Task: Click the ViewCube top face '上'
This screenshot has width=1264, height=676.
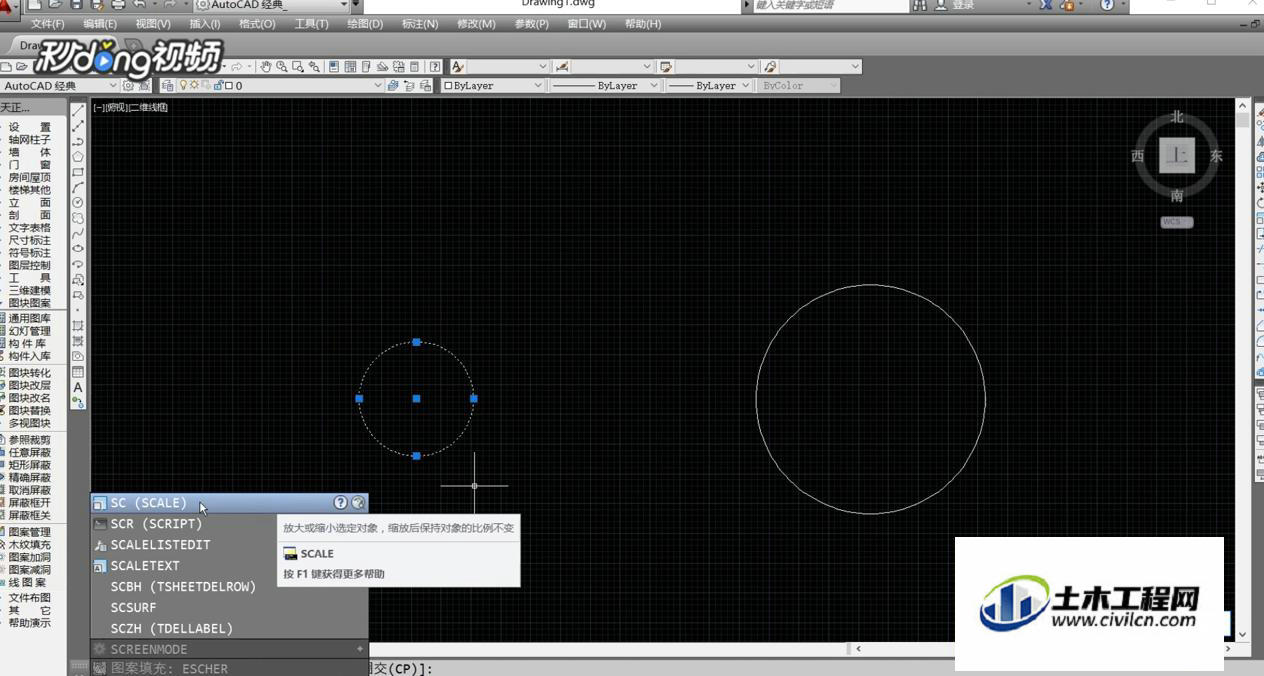Action: pos(1178,155)
